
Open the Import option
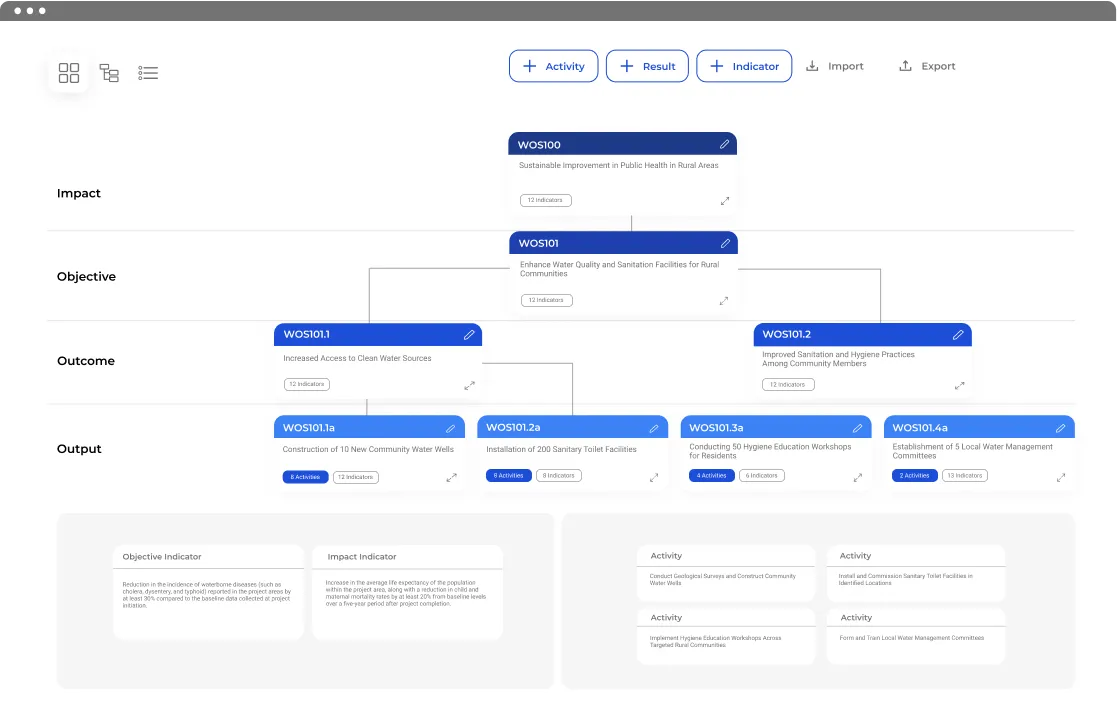(835, 66)
